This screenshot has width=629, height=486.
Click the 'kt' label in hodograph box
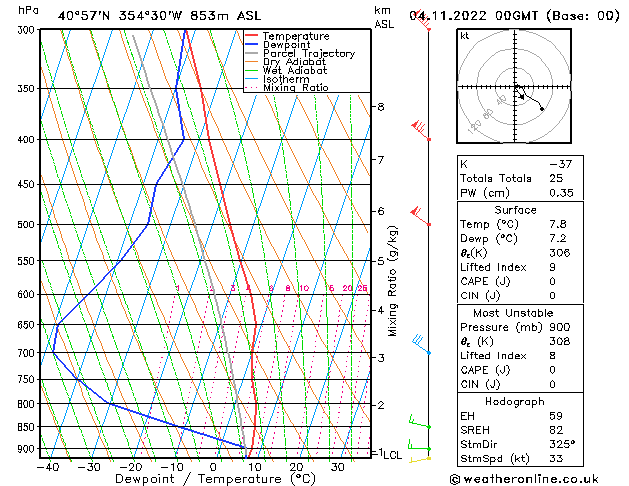[x=465, y=36]
